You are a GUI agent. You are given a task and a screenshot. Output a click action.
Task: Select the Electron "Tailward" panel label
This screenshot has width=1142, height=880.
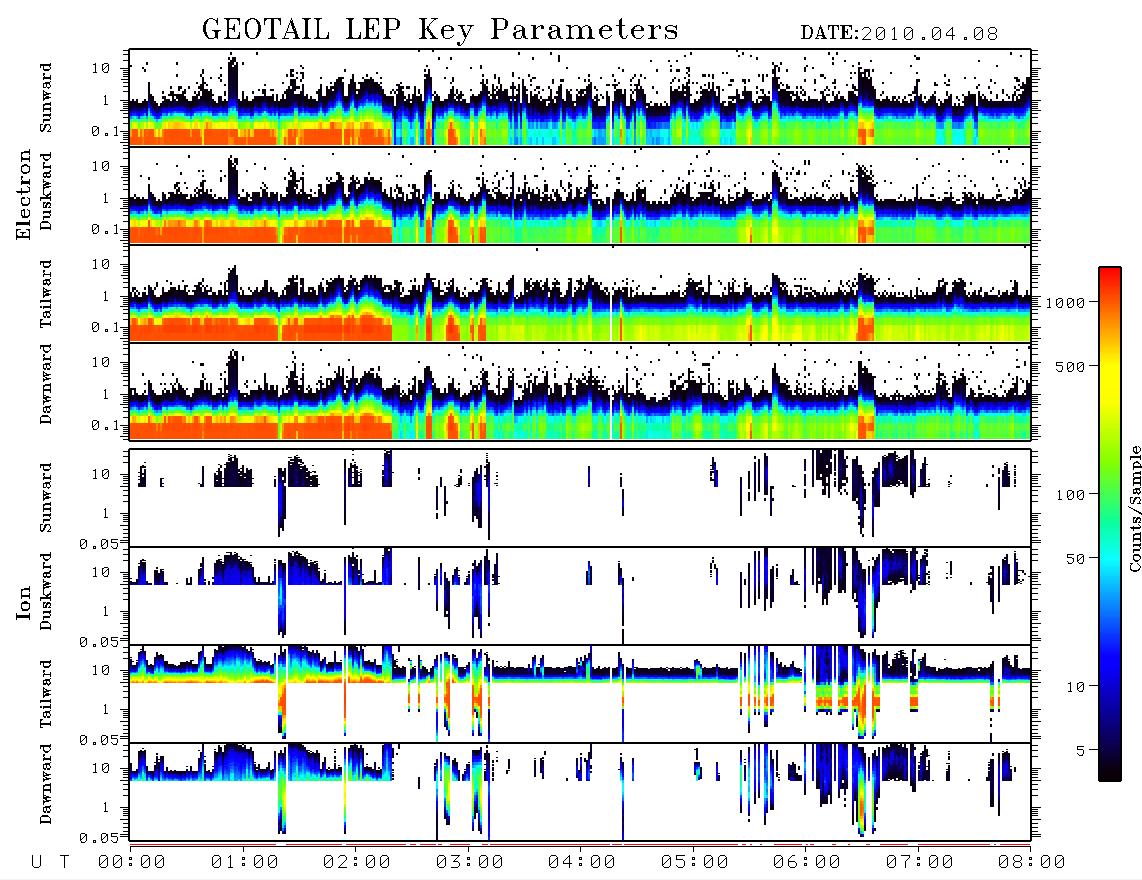pyautogui.click(x=46, y=294)
